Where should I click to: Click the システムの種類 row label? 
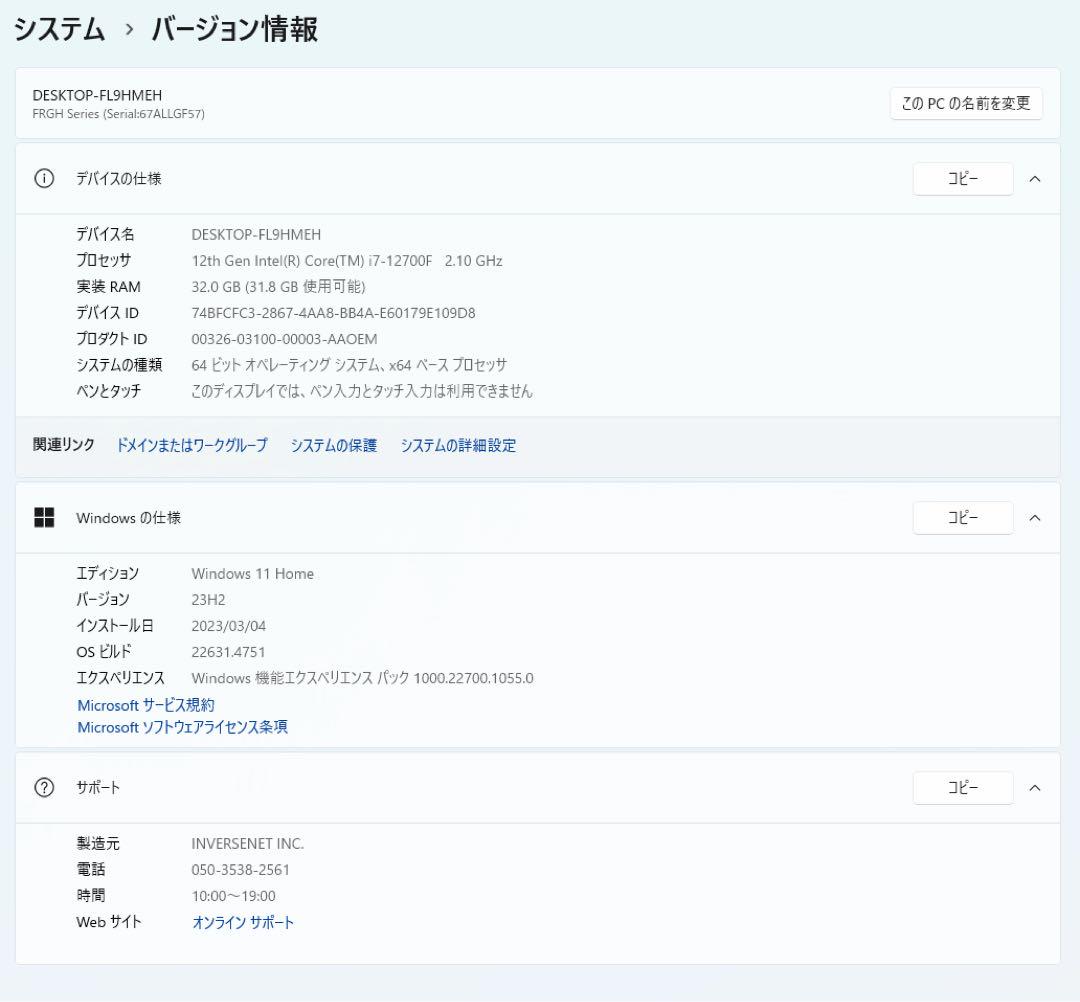119,365
